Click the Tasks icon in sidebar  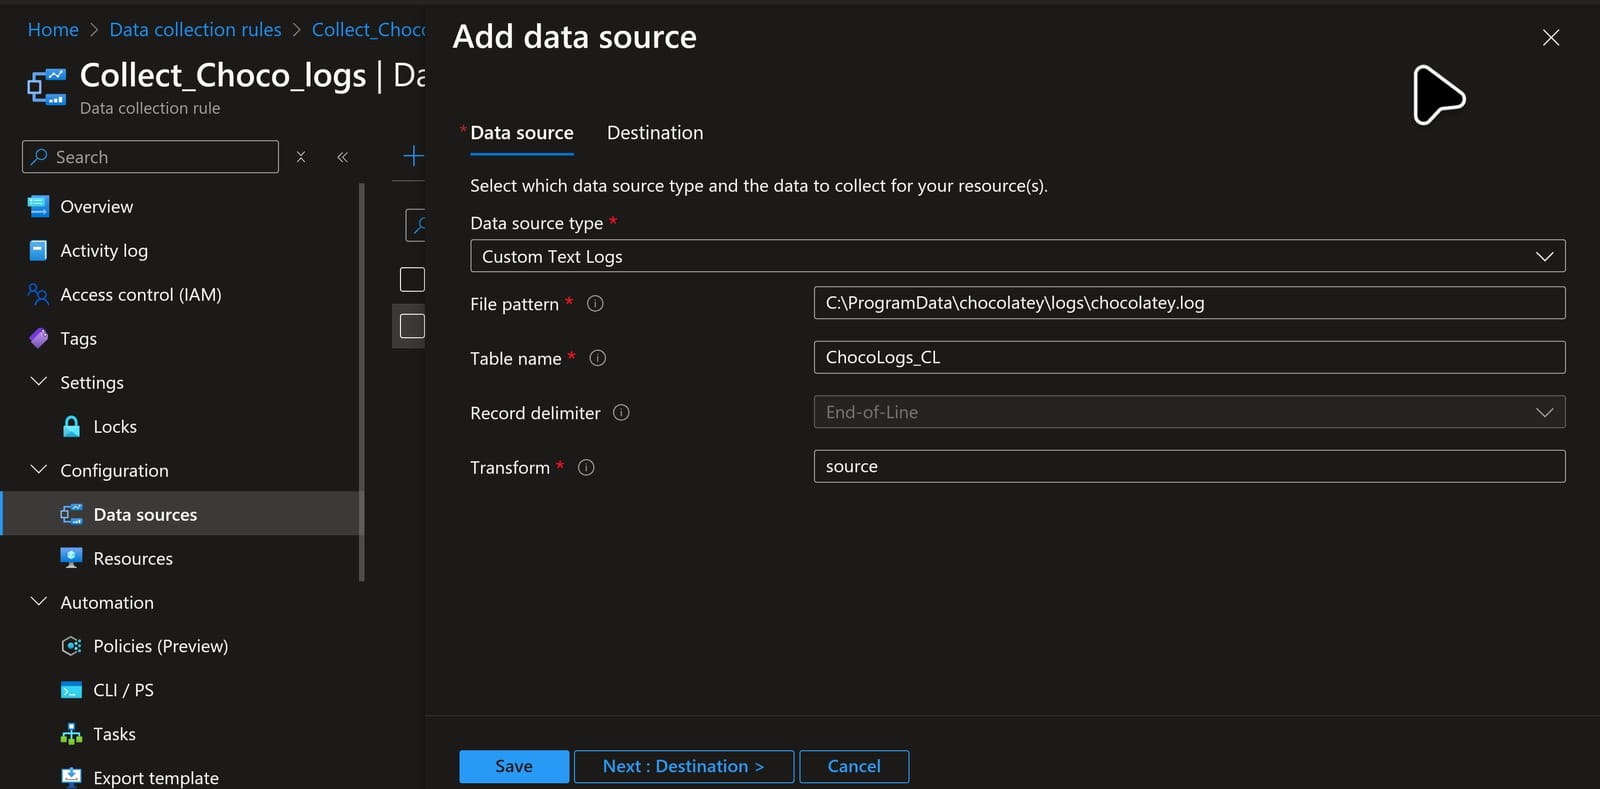pyautogui.click(x=71, y=734)
